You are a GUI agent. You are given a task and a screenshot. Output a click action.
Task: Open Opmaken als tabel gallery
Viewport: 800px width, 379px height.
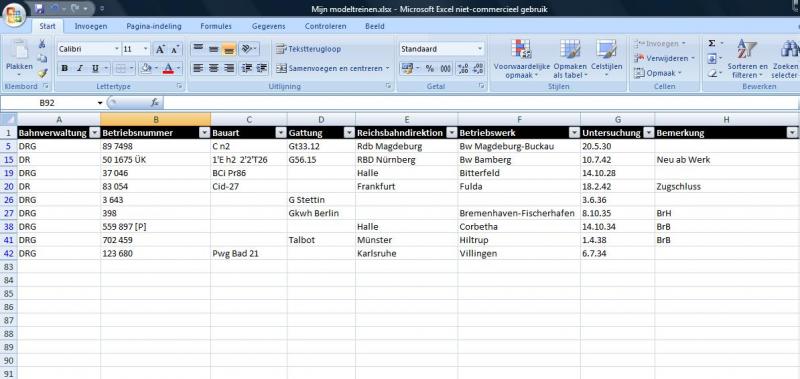[x=570, y=59]
